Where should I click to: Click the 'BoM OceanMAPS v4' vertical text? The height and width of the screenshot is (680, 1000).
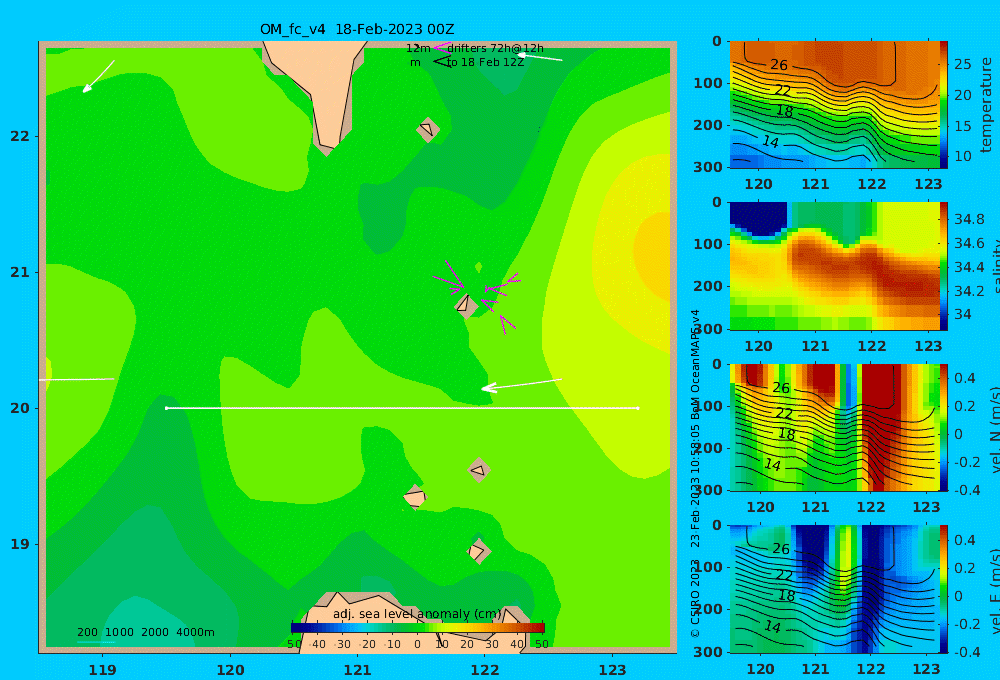695,364
